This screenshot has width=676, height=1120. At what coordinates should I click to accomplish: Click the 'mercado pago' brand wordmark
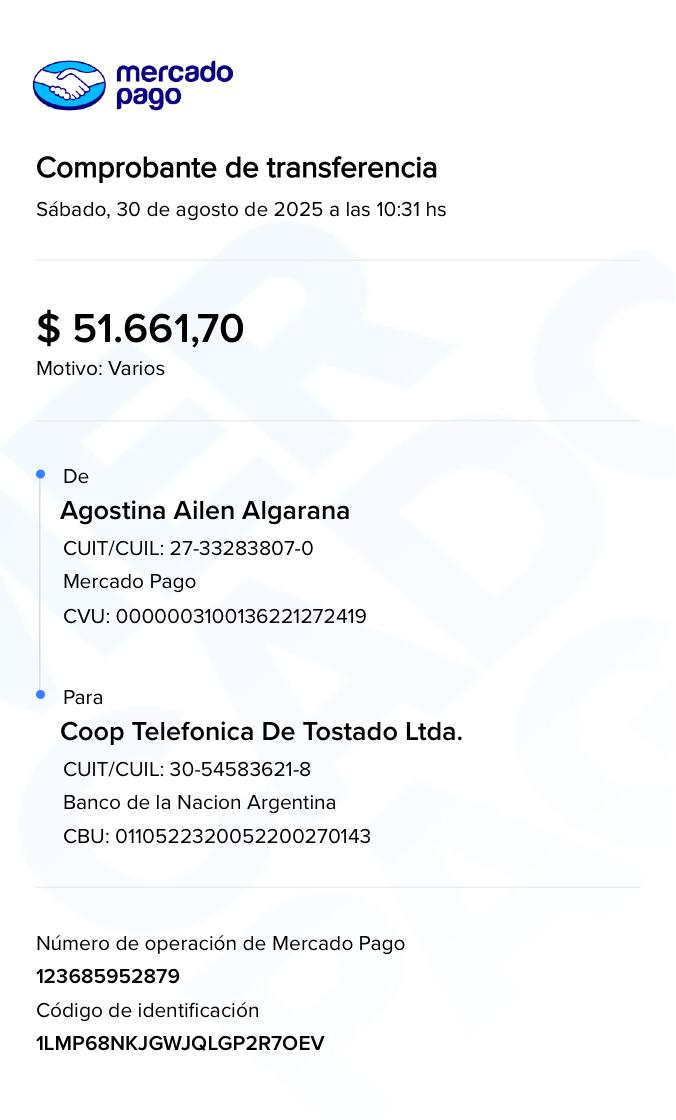[174, 85]
